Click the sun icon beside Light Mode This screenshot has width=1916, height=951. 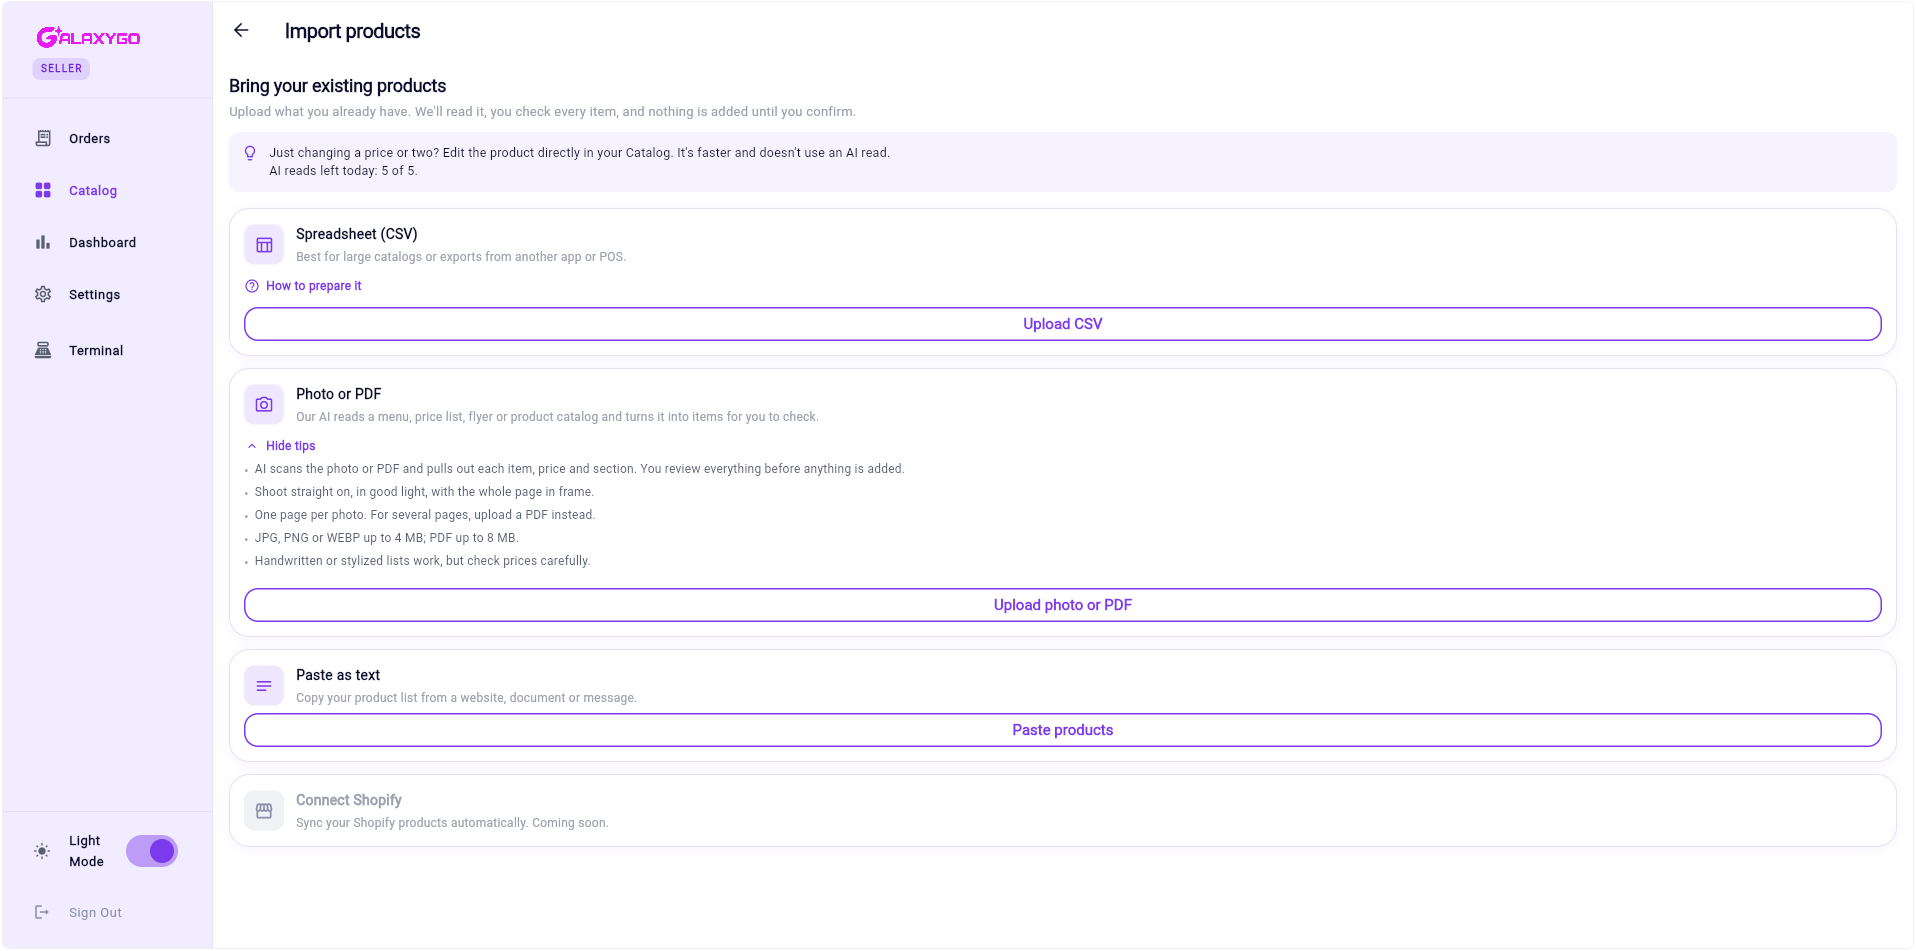coord(42,851)
